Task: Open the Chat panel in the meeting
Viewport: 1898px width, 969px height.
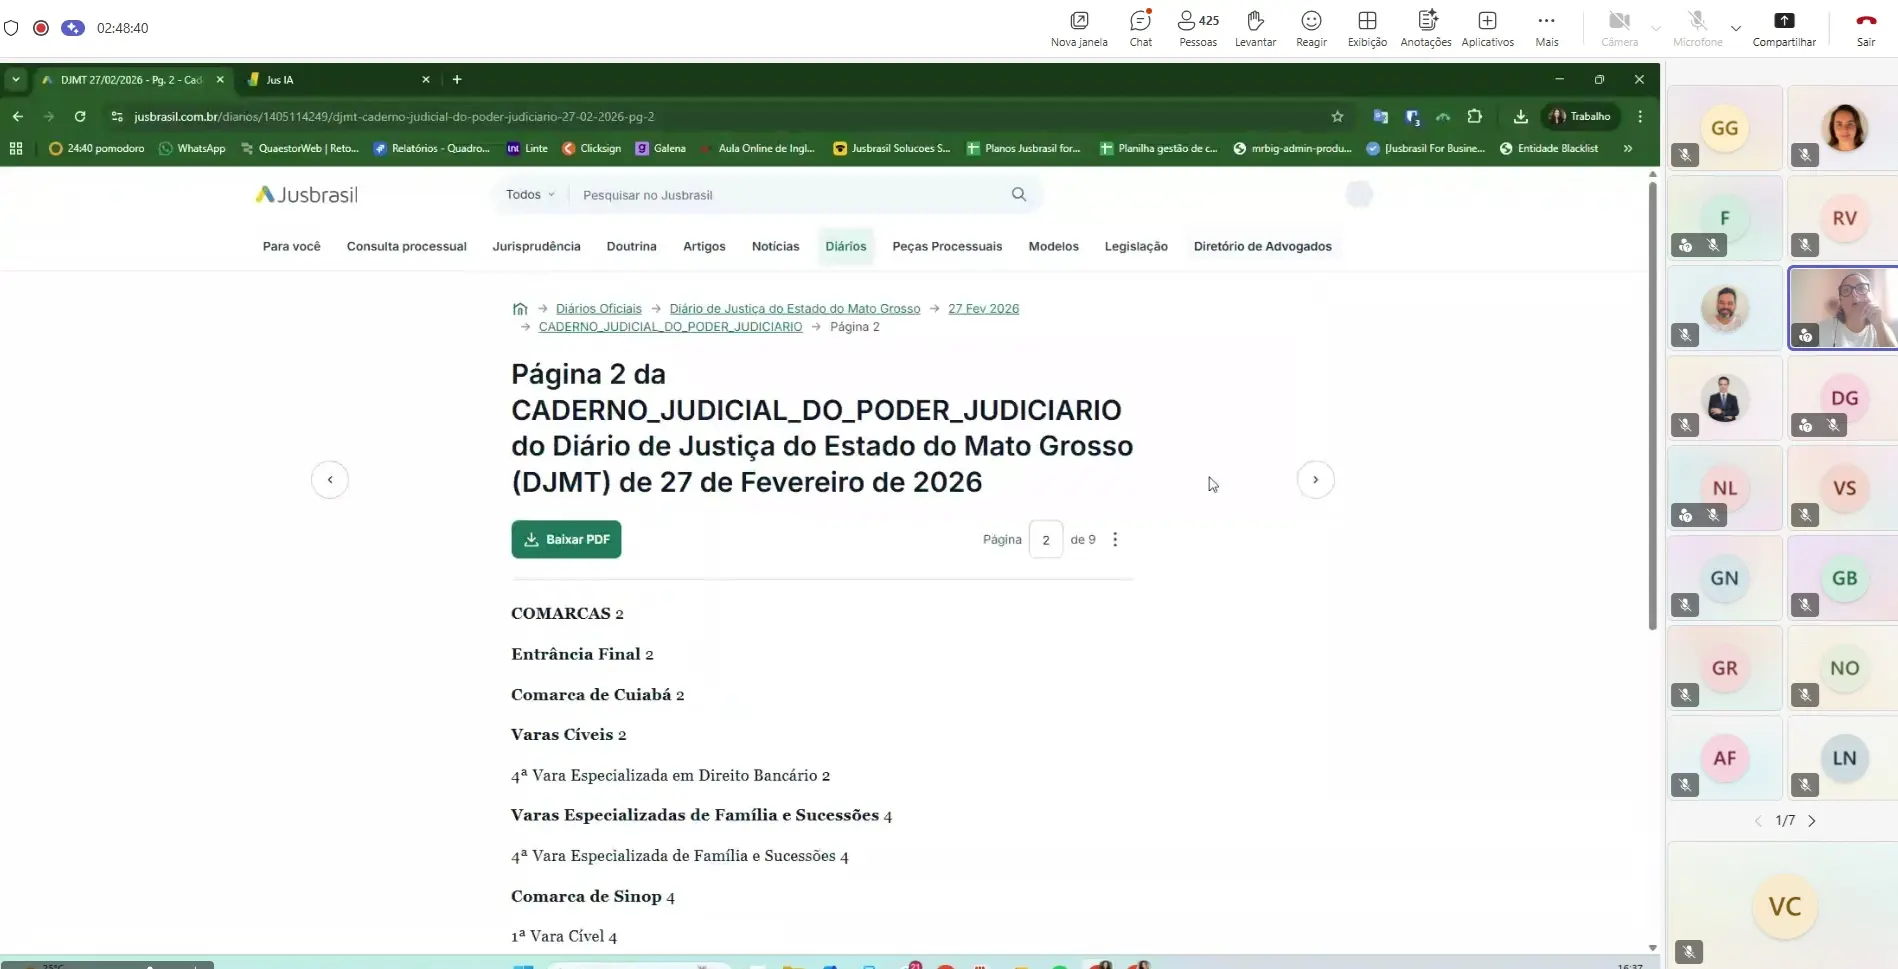Action: 1140,28
